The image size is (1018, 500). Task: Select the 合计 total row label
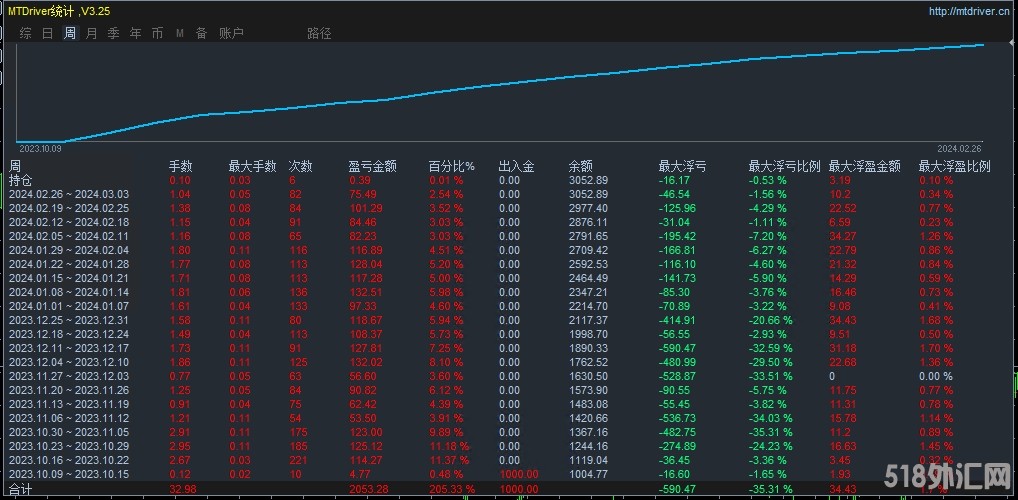[19, 489]
